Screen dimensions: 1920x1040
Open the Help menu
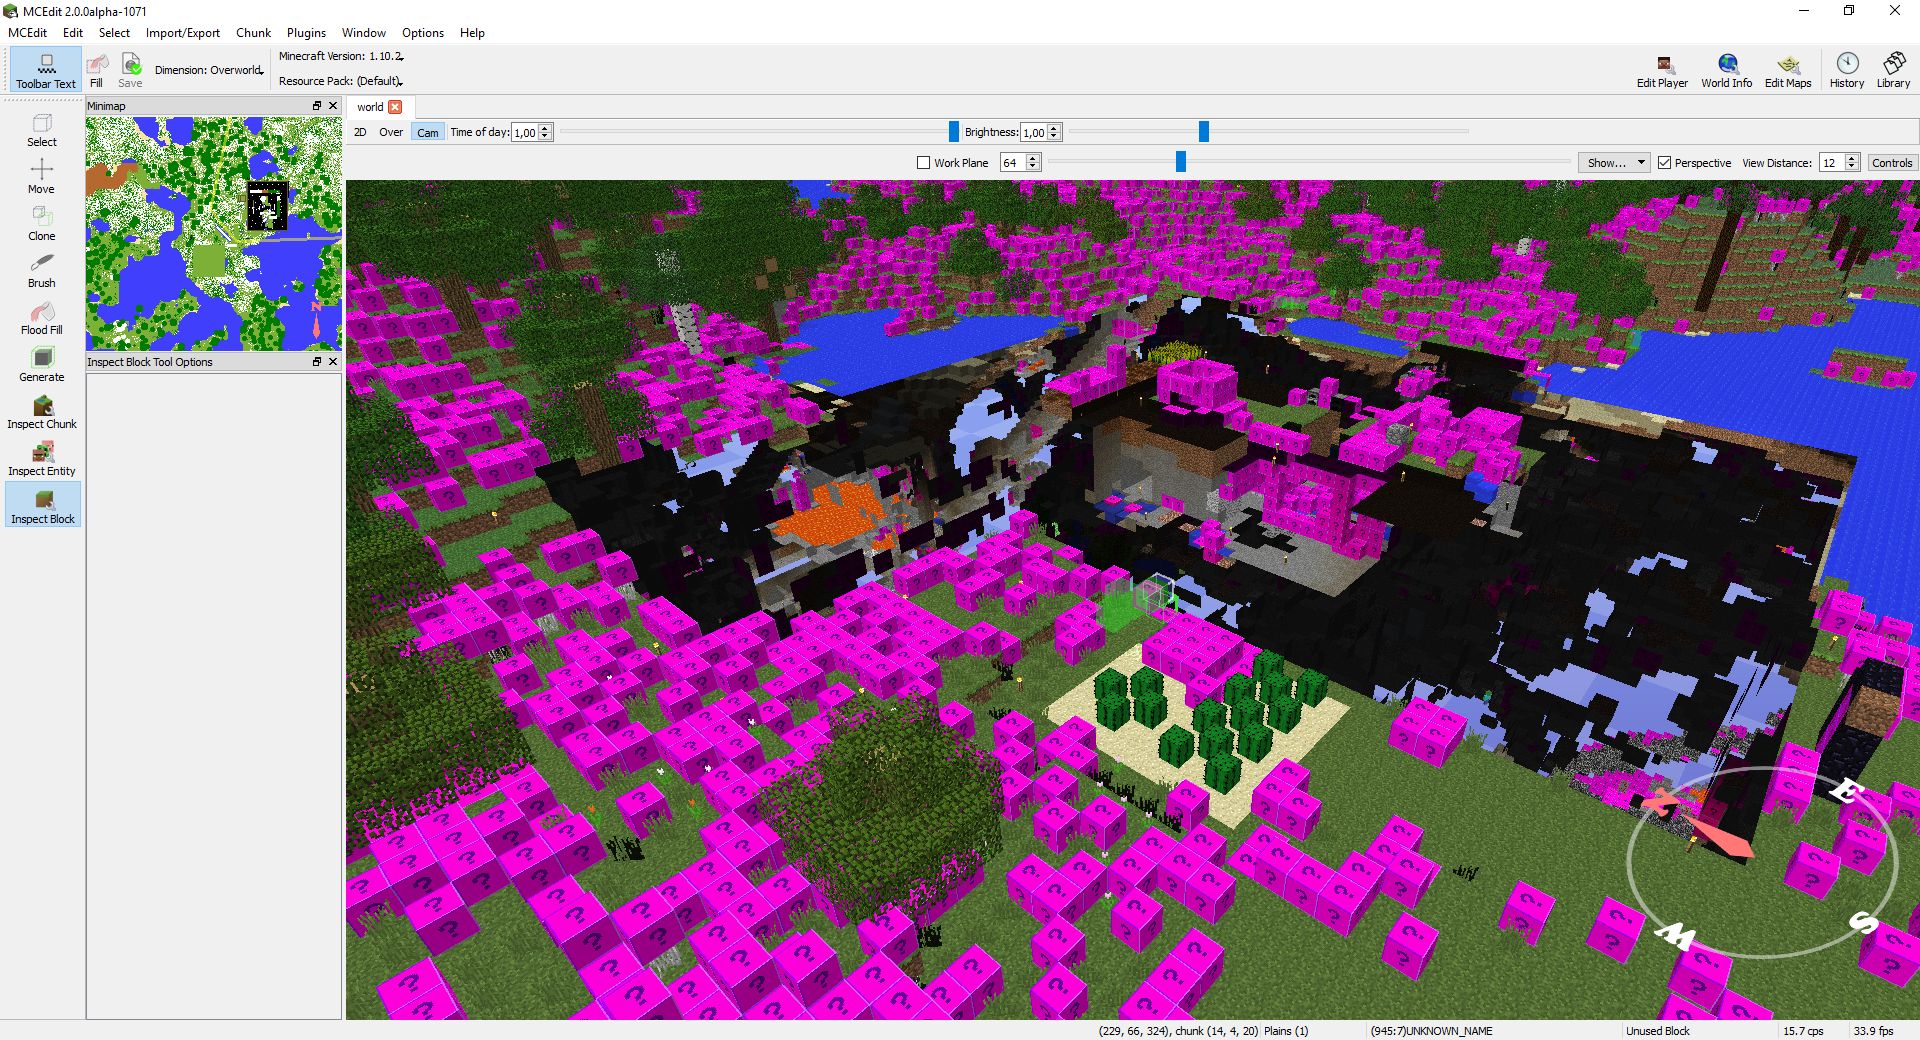[472, 33]
